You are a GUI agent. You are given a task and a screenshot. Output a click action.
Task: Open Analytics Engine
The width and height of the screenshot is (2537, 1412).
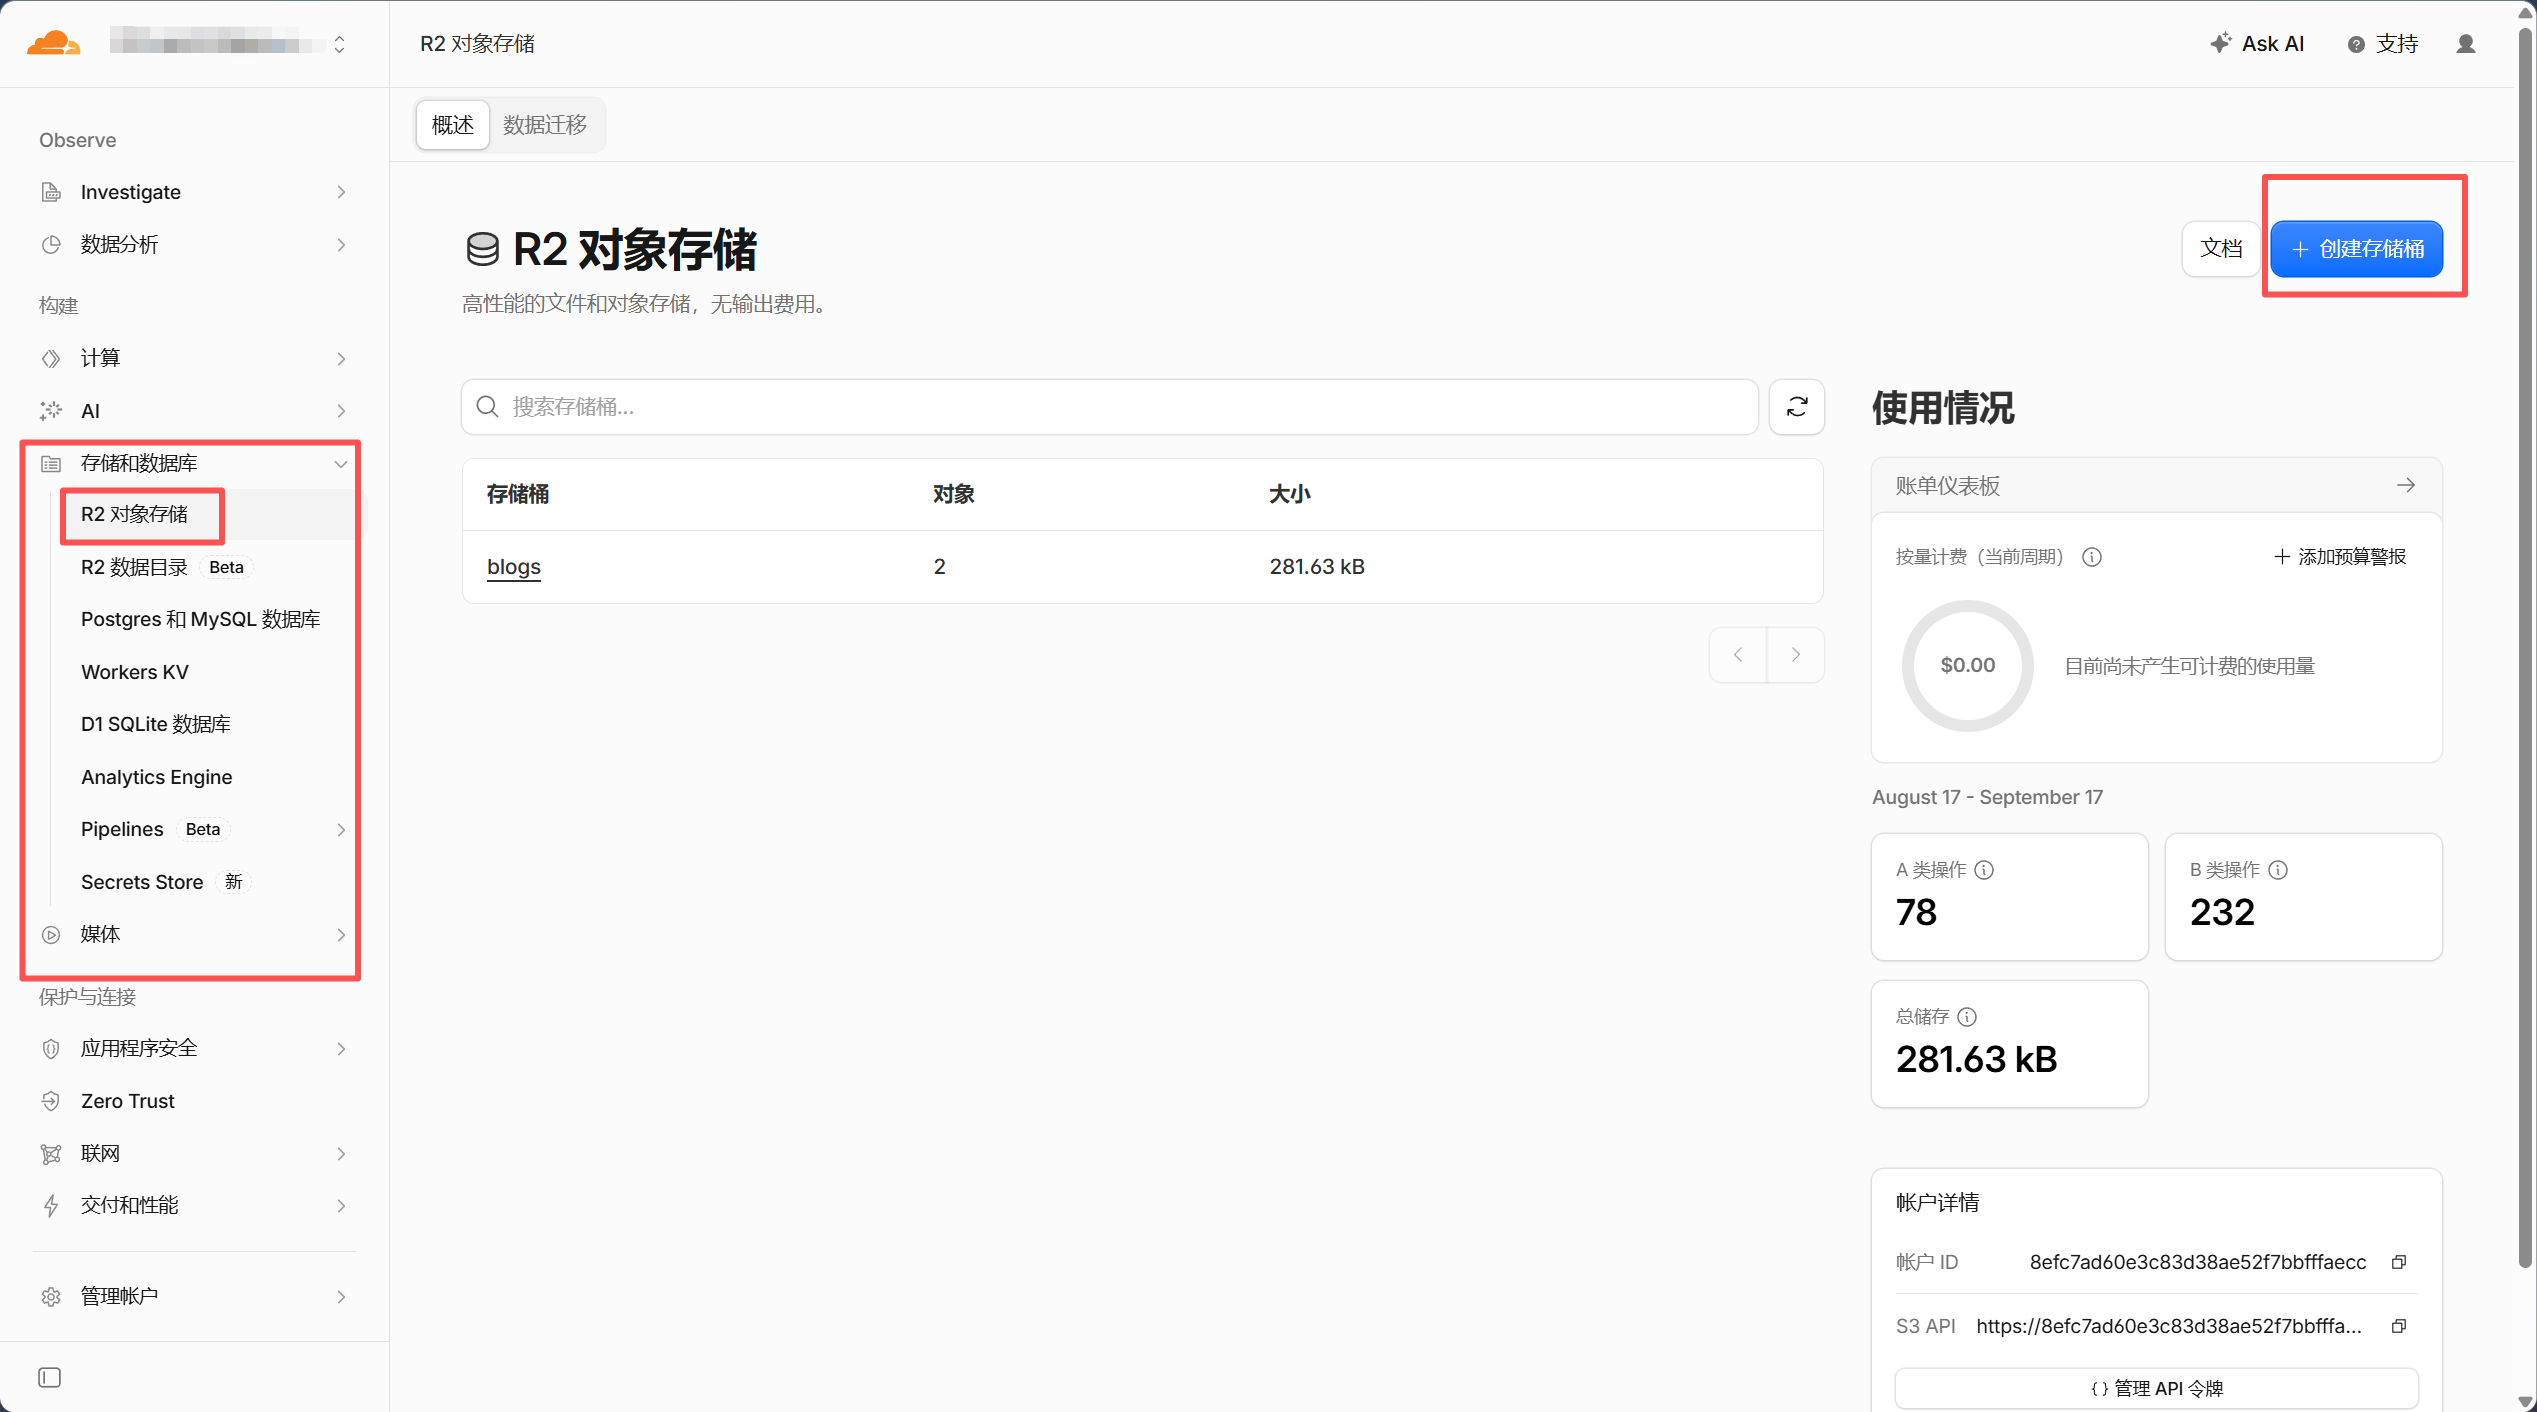156,777
